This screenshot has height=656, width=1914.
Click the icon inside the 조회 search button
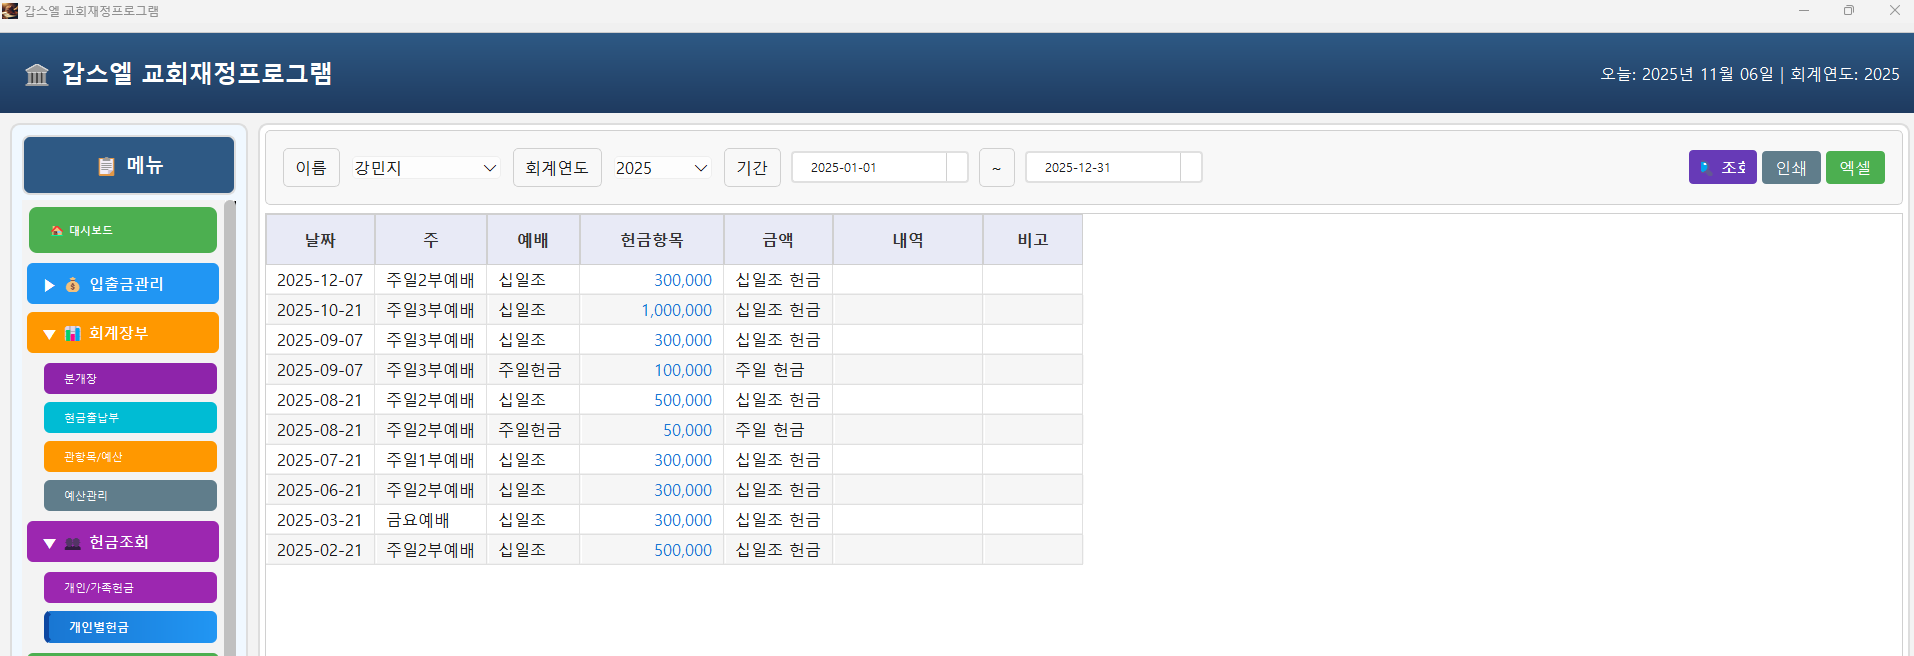pyautogui.click(x=1706, y=168)
